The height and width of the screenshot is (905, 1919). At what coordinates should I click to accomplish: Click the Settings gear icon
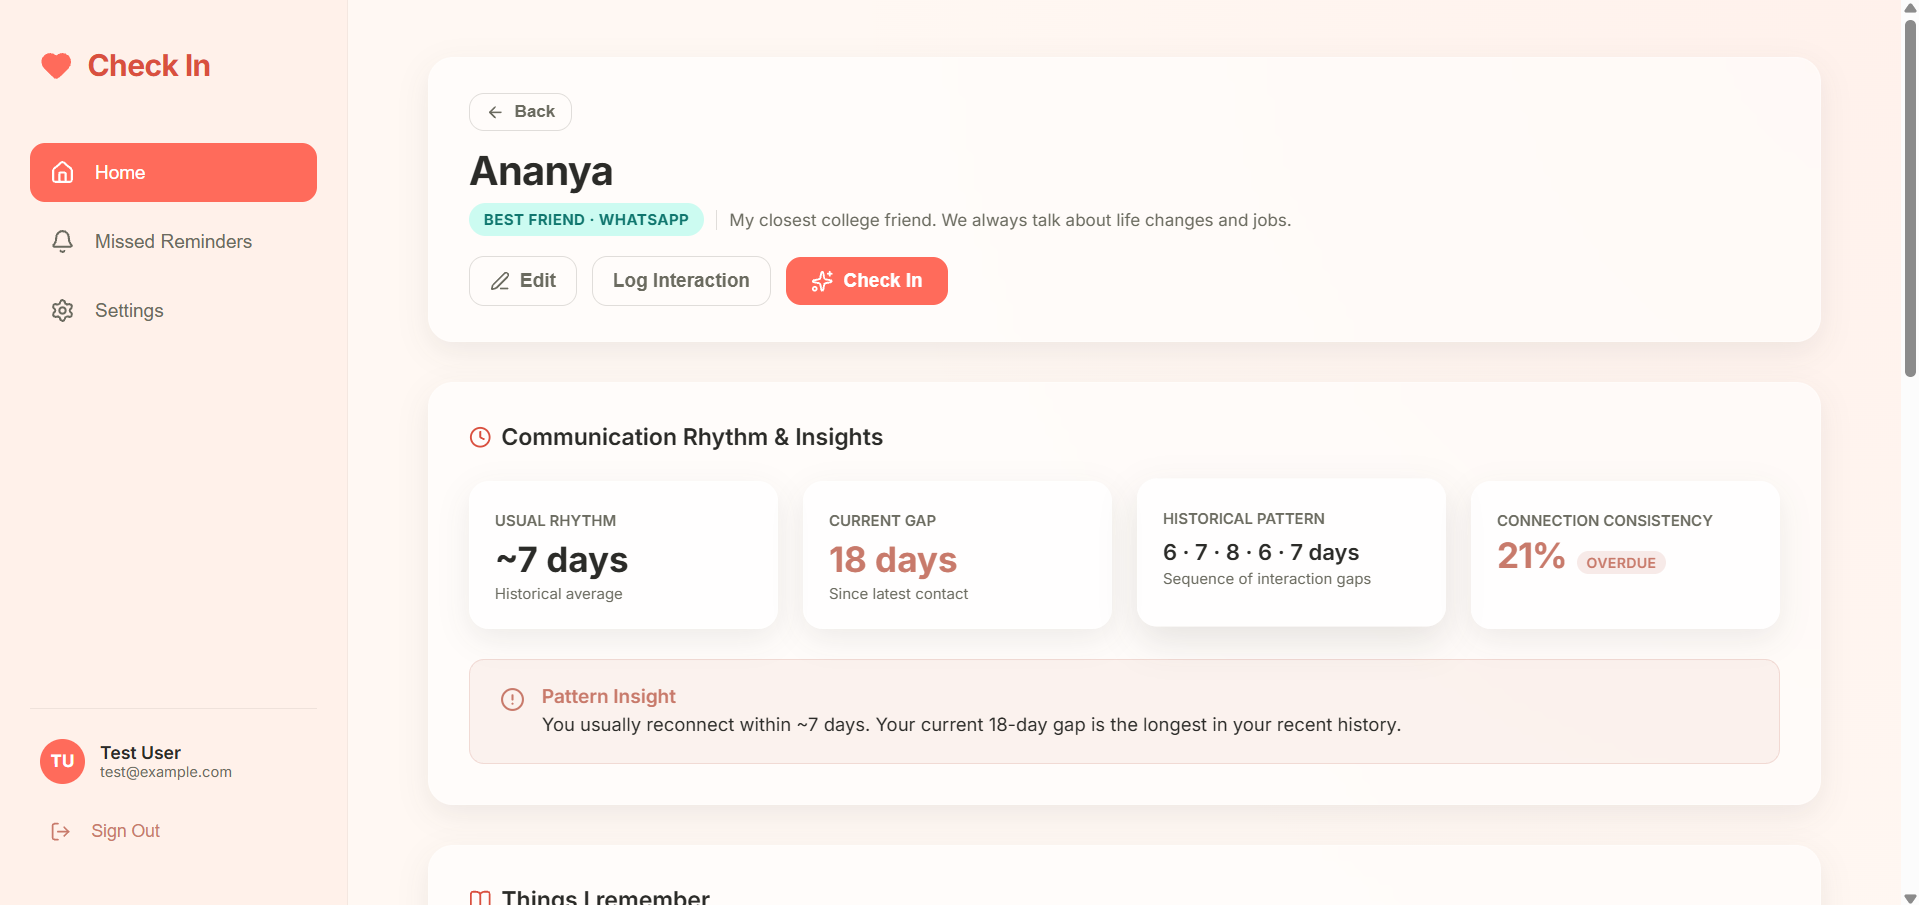pos(62,310)
